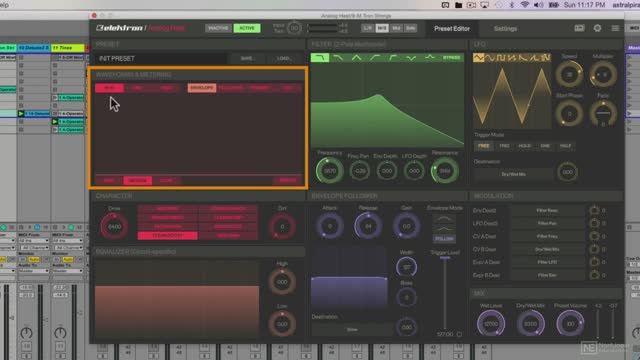Viewport: 640px width, 360px height.
Task: Click the Trigger Level reset icon beside 127.00
Action: (x=460, y=334)
